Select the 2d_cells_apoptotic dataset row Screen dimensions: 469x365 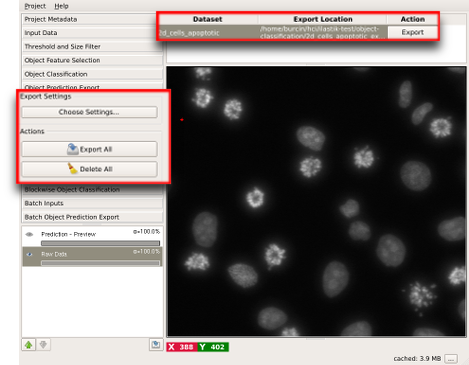273,32
